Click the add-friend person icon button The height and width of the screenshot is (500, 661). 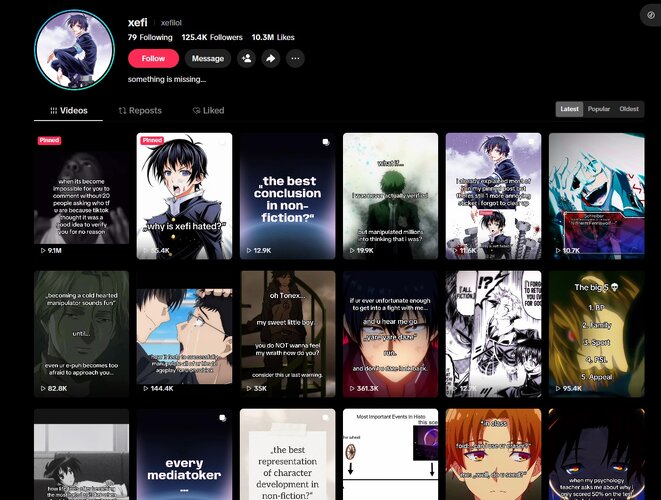(x=247, y=59)
